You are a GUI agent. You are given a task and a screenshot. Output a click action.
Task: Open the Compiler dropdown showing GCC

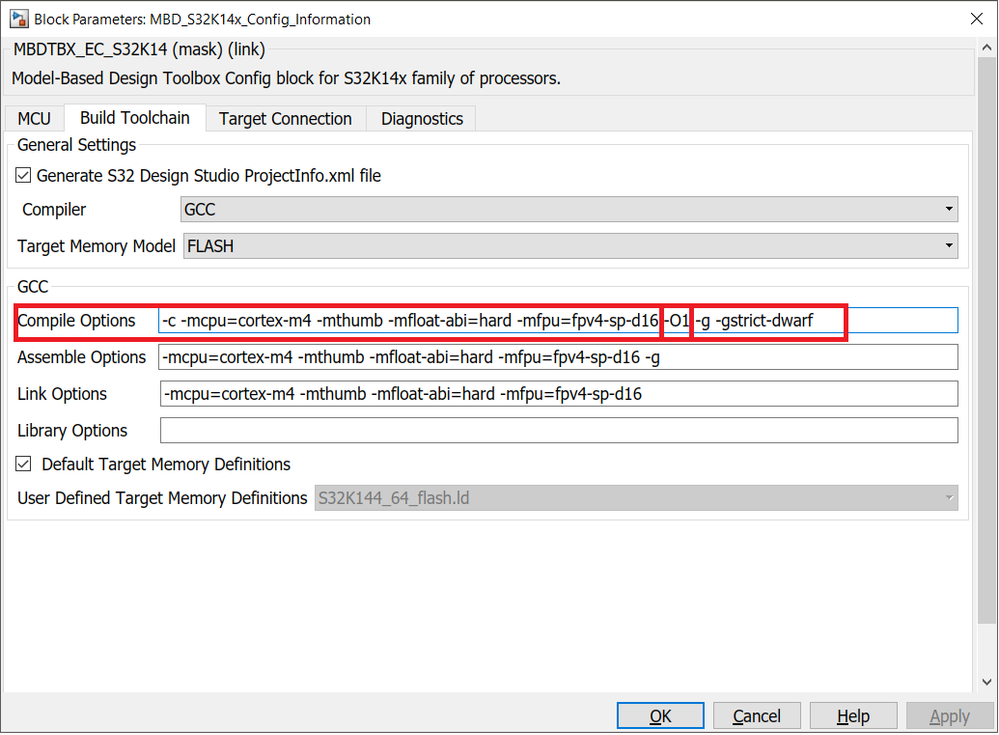point(569,209)
